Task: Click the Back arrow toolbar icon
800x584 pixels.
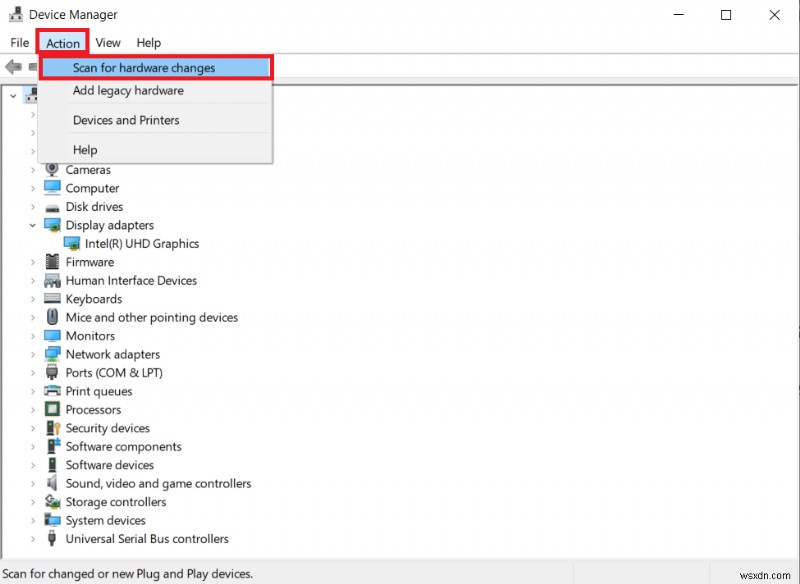Action: [x=13, y=66]
